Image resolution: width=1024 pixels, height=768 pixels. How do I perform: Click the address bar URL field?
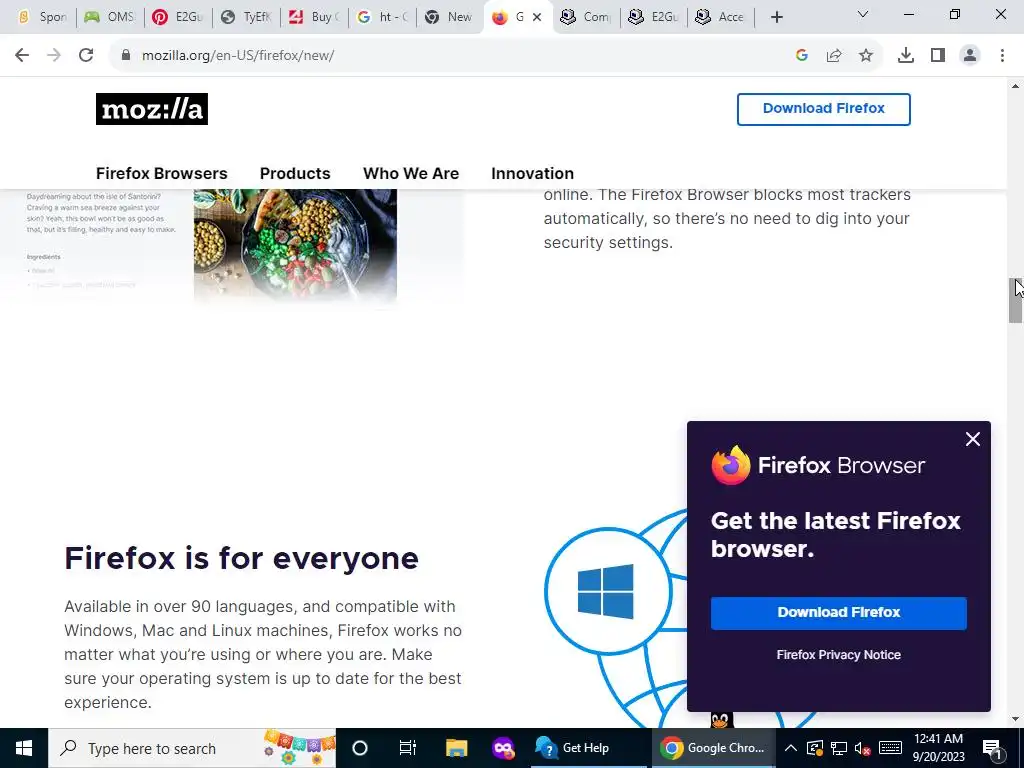pos(457,56)
